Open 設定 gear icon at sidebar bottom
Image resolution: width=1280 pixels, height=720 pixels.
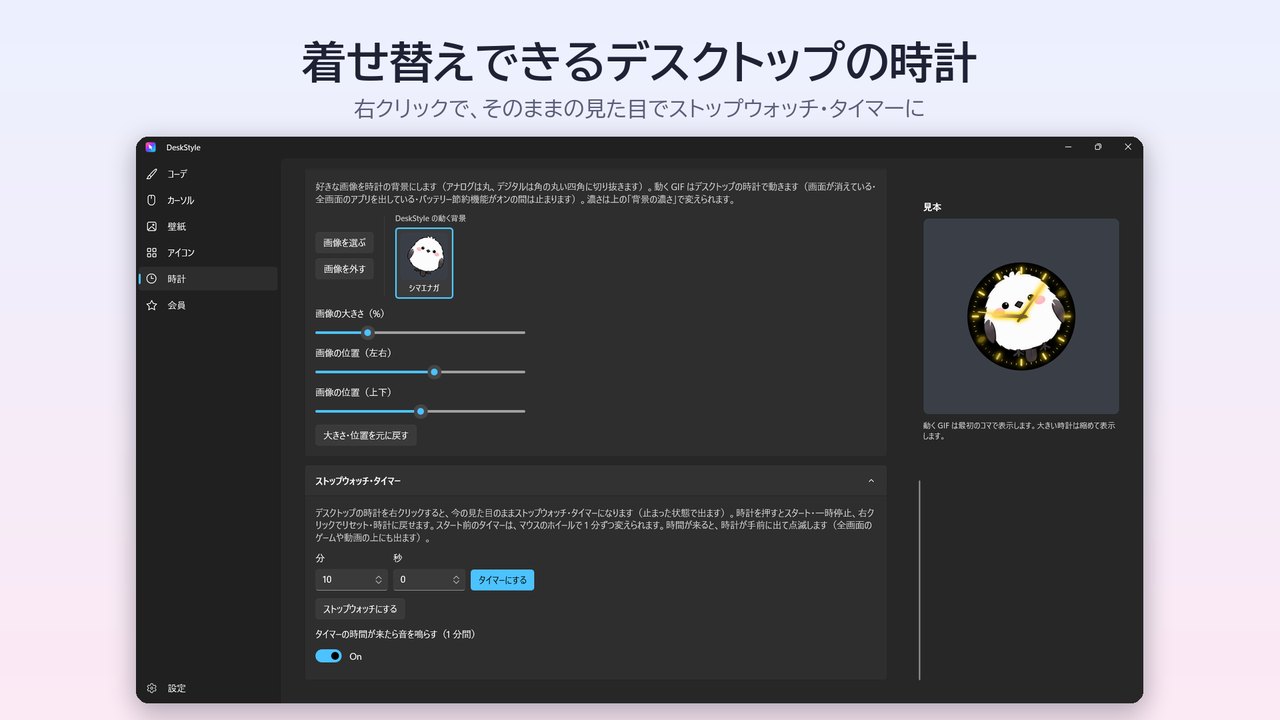(x=152, y=688)
